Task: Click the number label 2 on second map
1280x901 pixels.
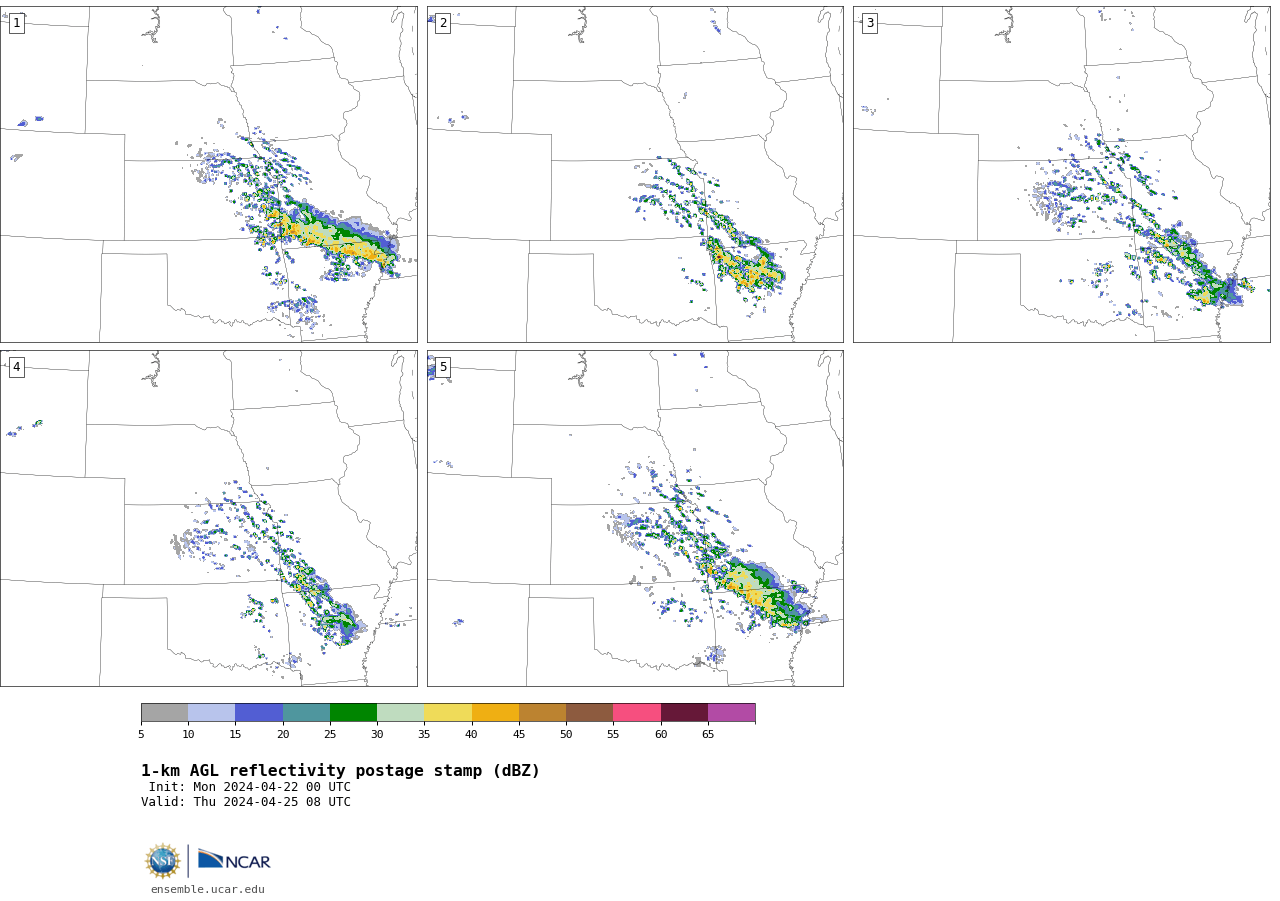Action: coord(443,23)
